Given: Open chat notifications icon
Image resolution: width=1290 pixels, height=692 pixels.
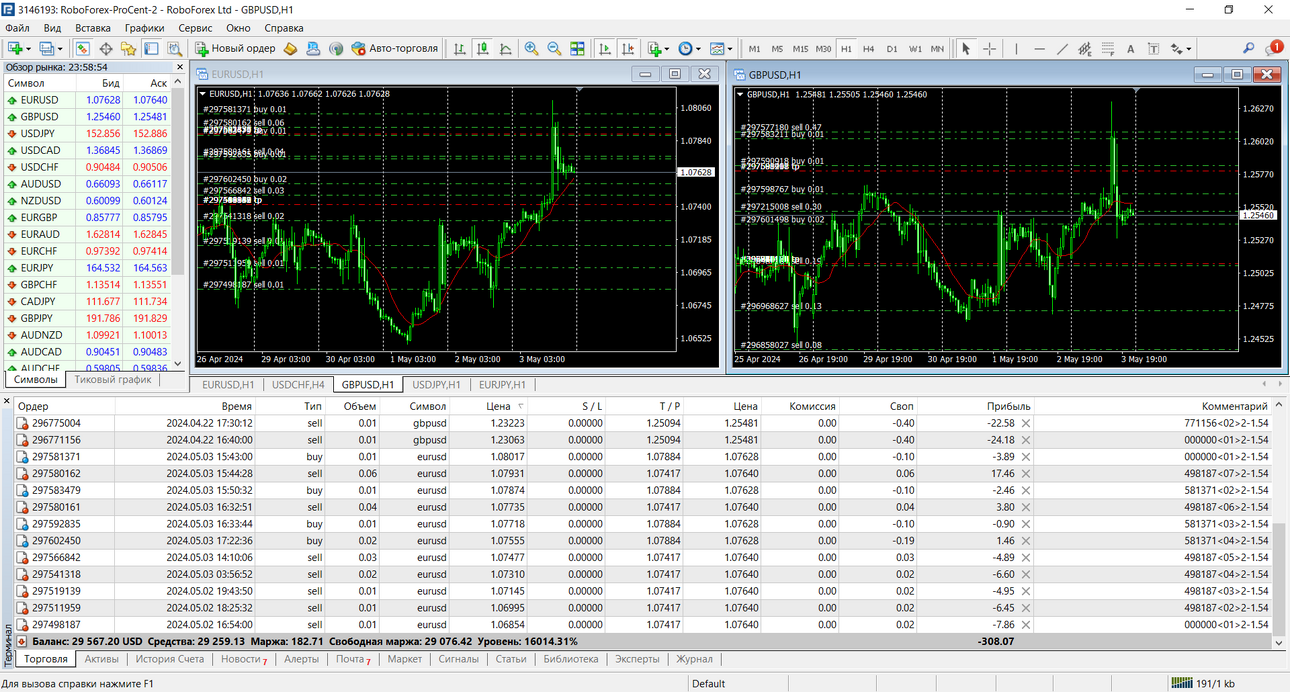Looking at the screenshot, I should (1274, 48).
